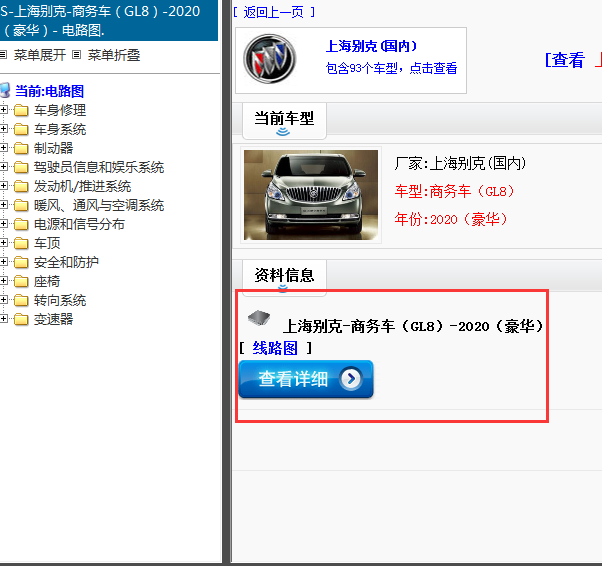Click the [查看 link at right
The height and width of the screenshot is (566, 602).
pyautogui.click(x=565, y=60)
